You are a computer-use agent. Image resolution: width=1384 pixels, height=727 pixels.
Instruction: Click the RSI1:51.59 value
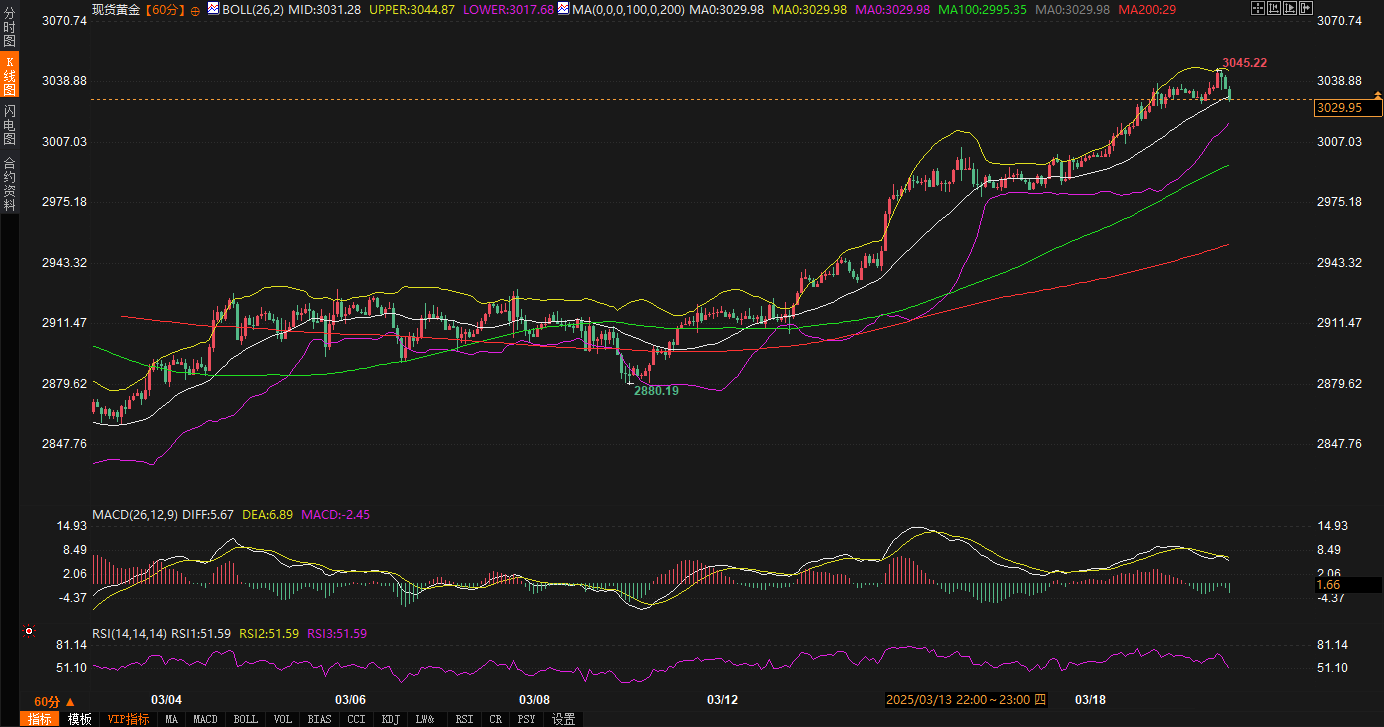click(x=201, y=633)
